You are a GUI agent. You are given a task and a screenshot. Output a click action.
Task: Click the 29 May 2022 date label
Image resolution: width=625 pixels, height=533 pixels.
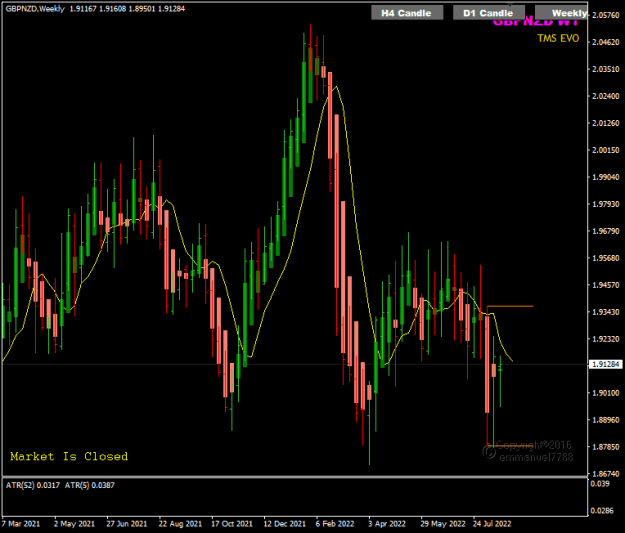[x=443, y=523]
